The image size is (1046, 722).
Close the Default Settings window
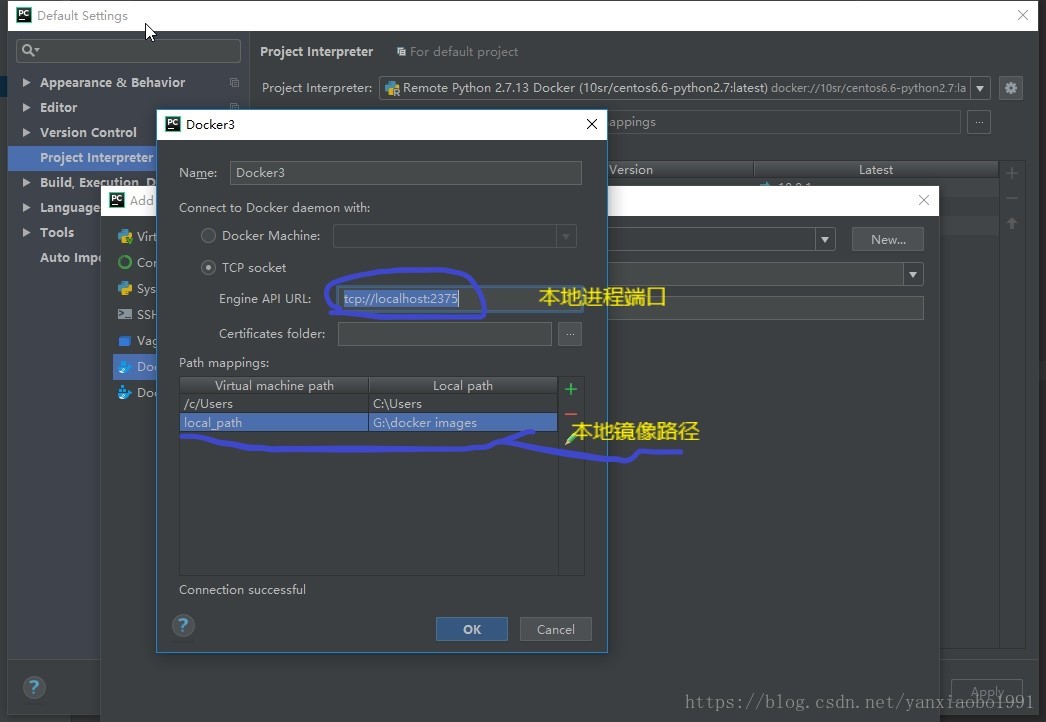[x=1023, y=15]
